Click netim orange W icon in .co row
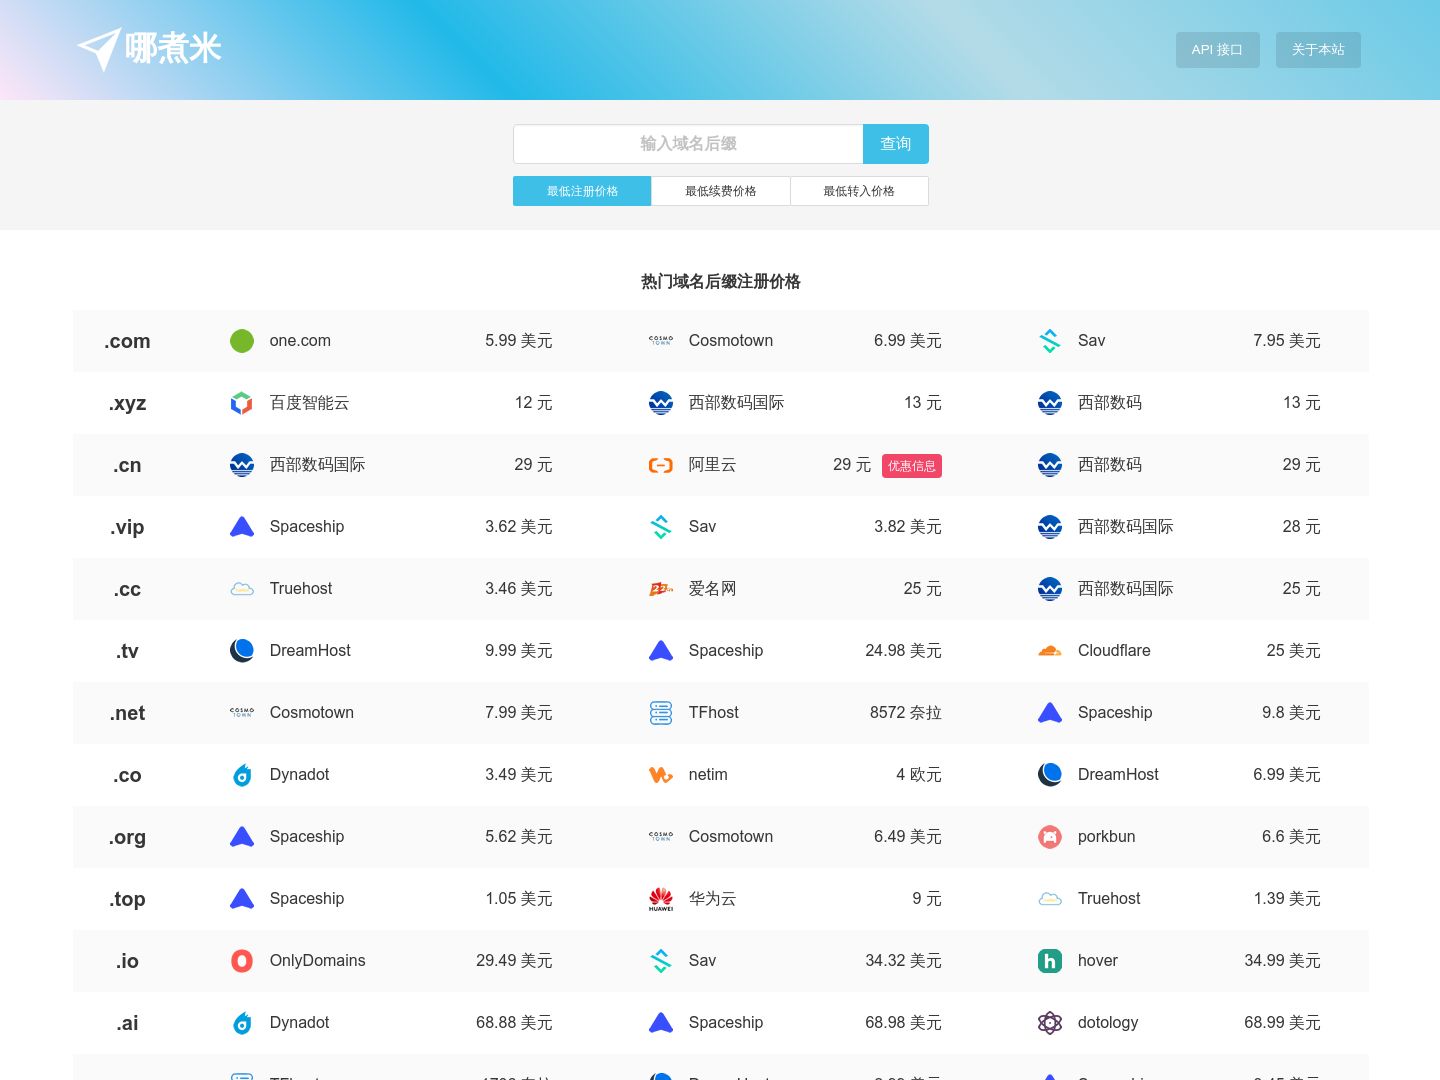The image size is (1440, 1080). pyautogui.click(x=661, y=775)
